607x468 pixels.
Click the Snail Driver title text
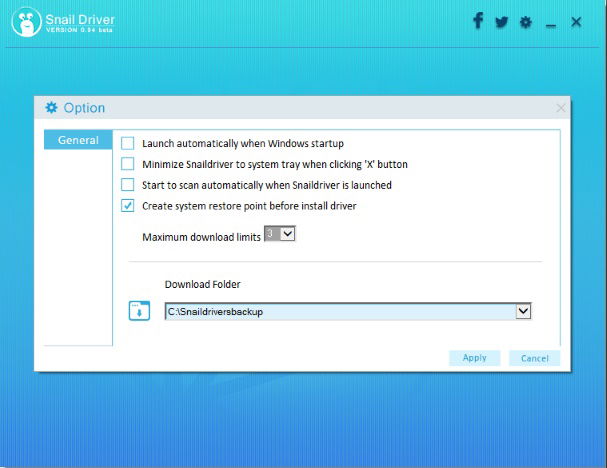80,19
